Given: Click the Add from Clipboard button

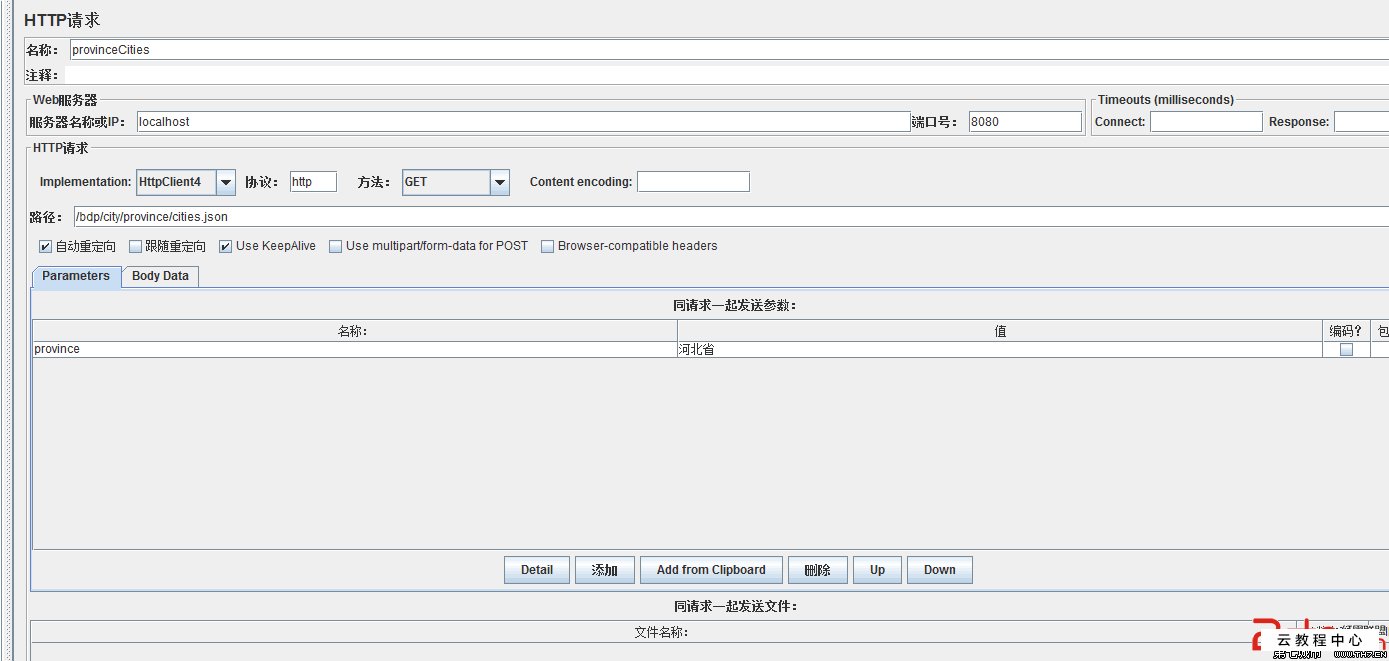Looking at the screenshot, I should click(711, 569).
